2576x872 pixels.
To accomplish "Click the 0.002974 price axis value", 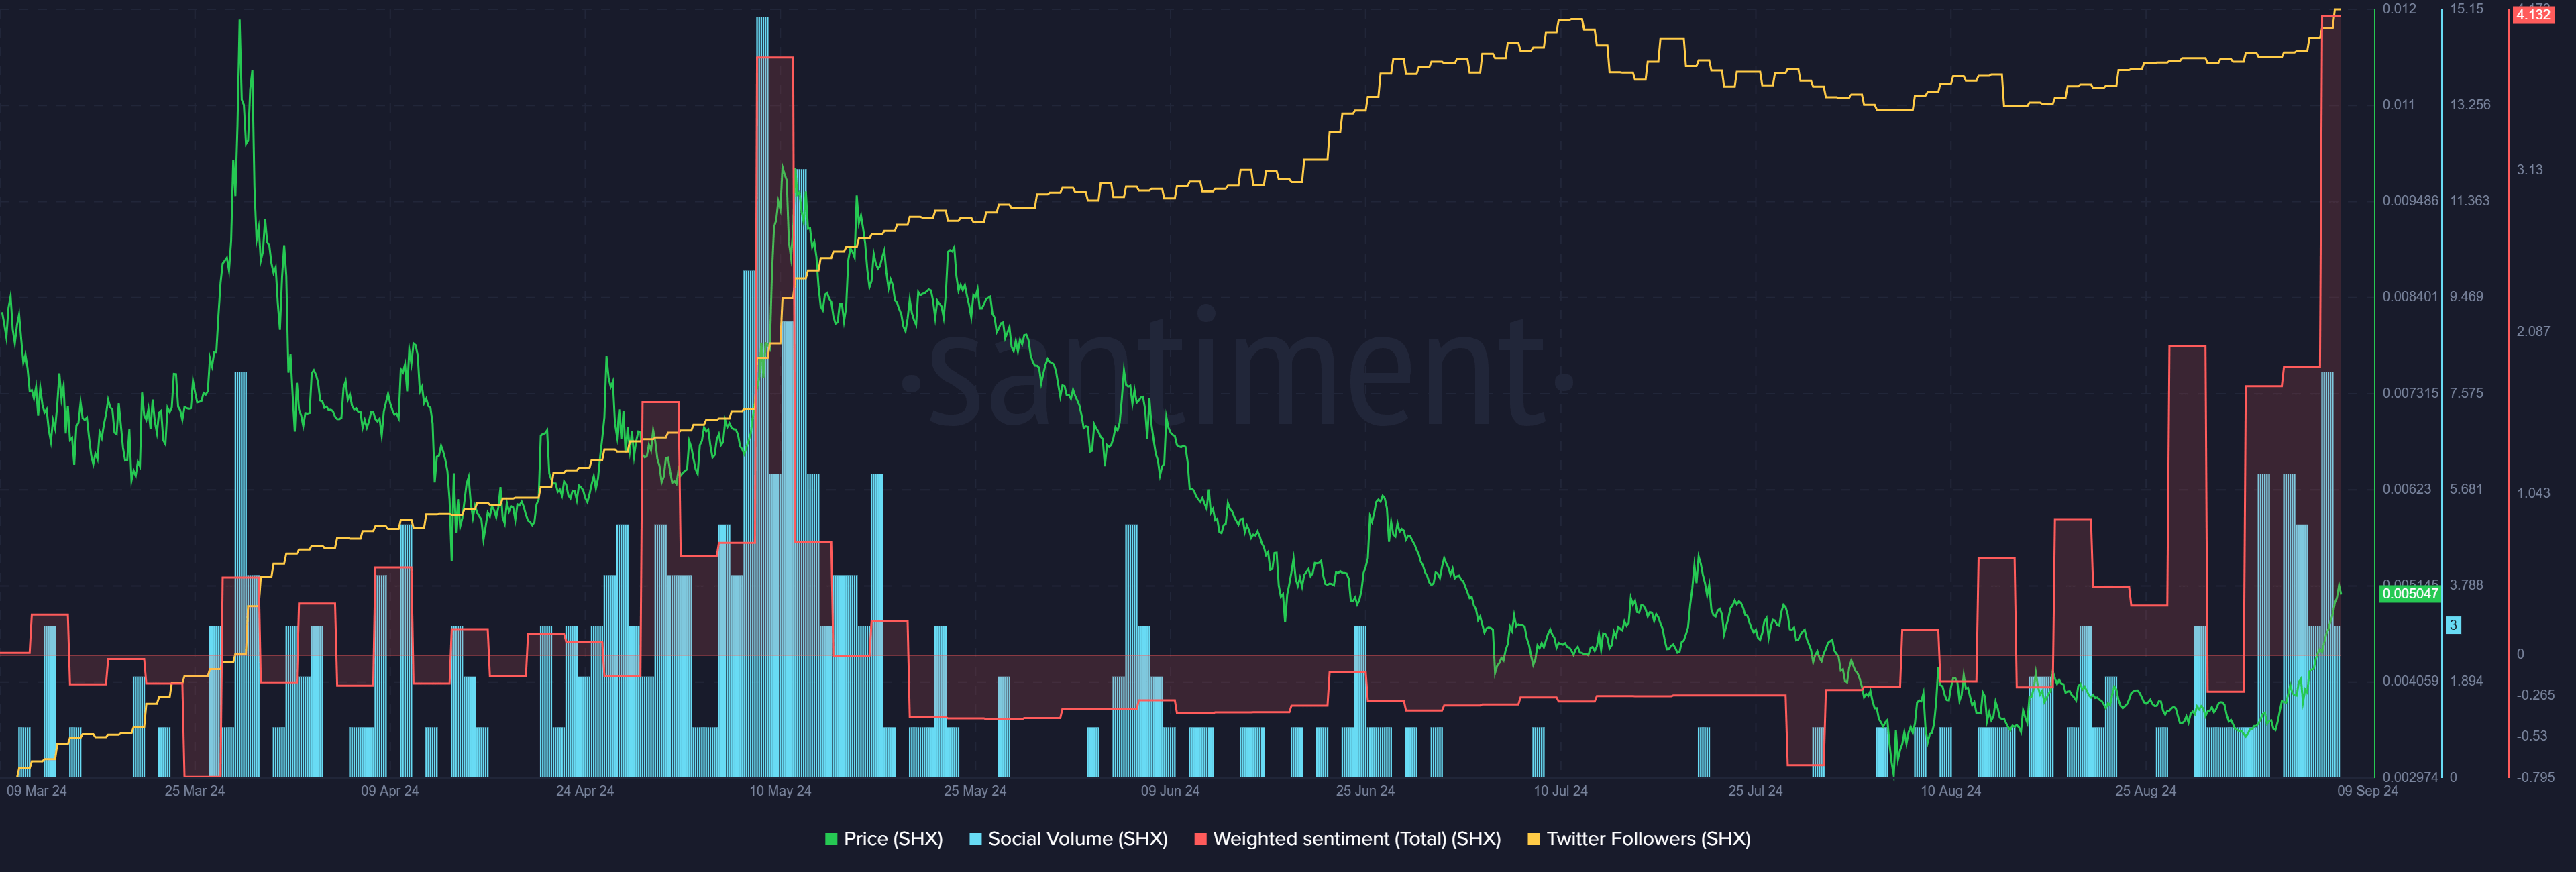I will pyautogui.click(x=2410, y=777).
